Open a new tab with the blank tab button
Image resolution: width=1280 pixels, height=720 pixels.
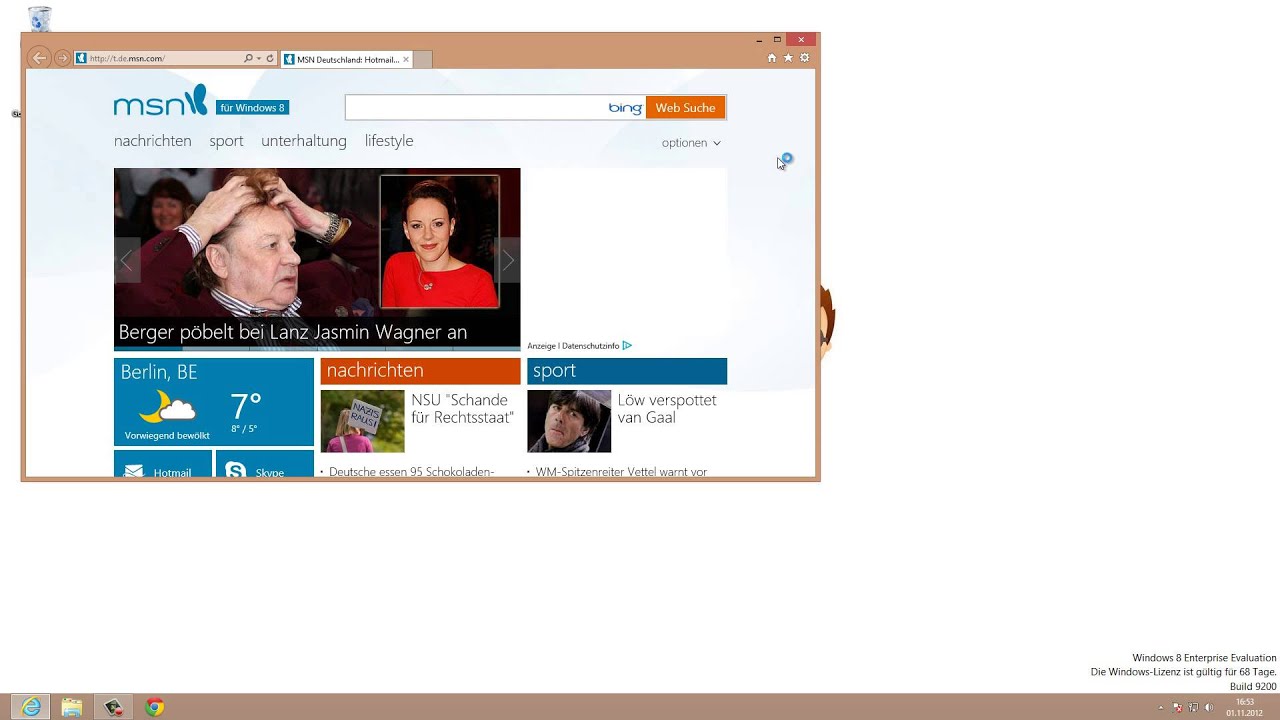[x=422, y=59]
